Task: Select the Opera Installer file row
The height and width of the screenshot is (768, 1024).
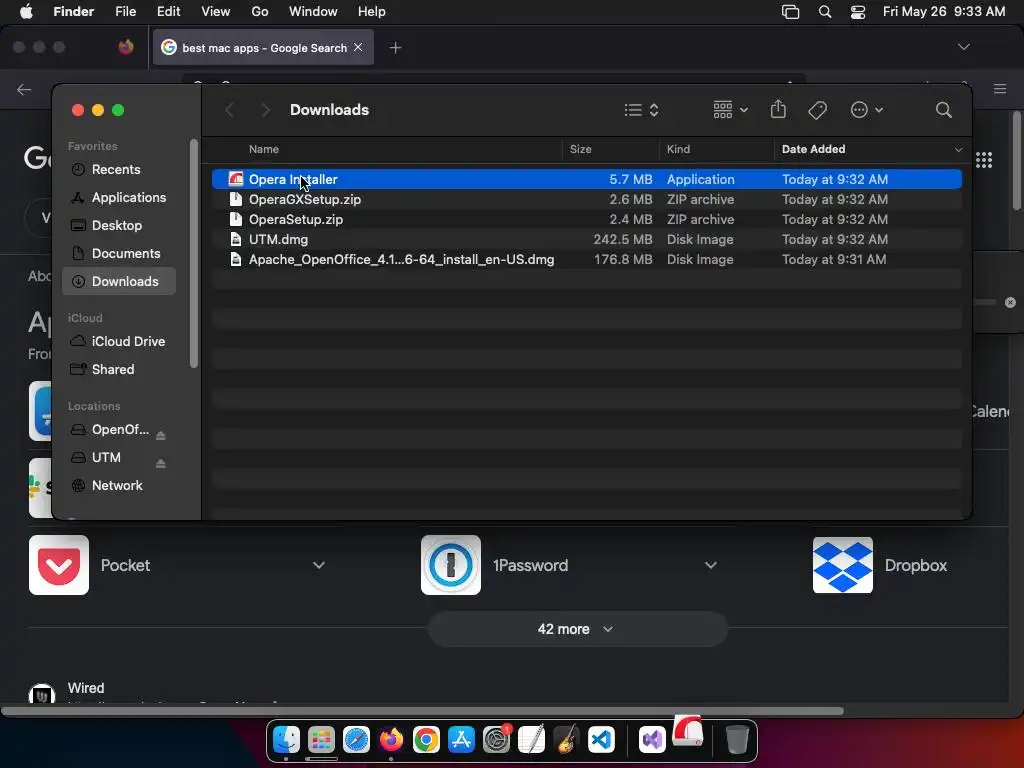Action: [x=586, y=179]
